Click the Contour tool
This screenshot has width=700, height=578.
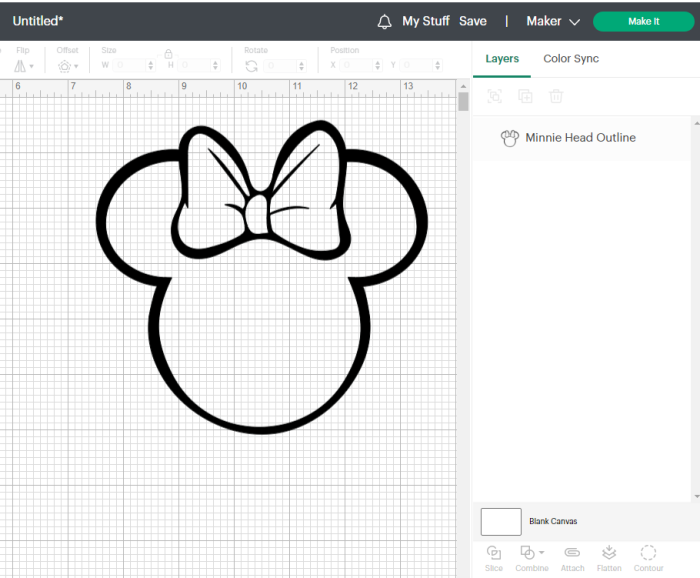click(648, 558)
